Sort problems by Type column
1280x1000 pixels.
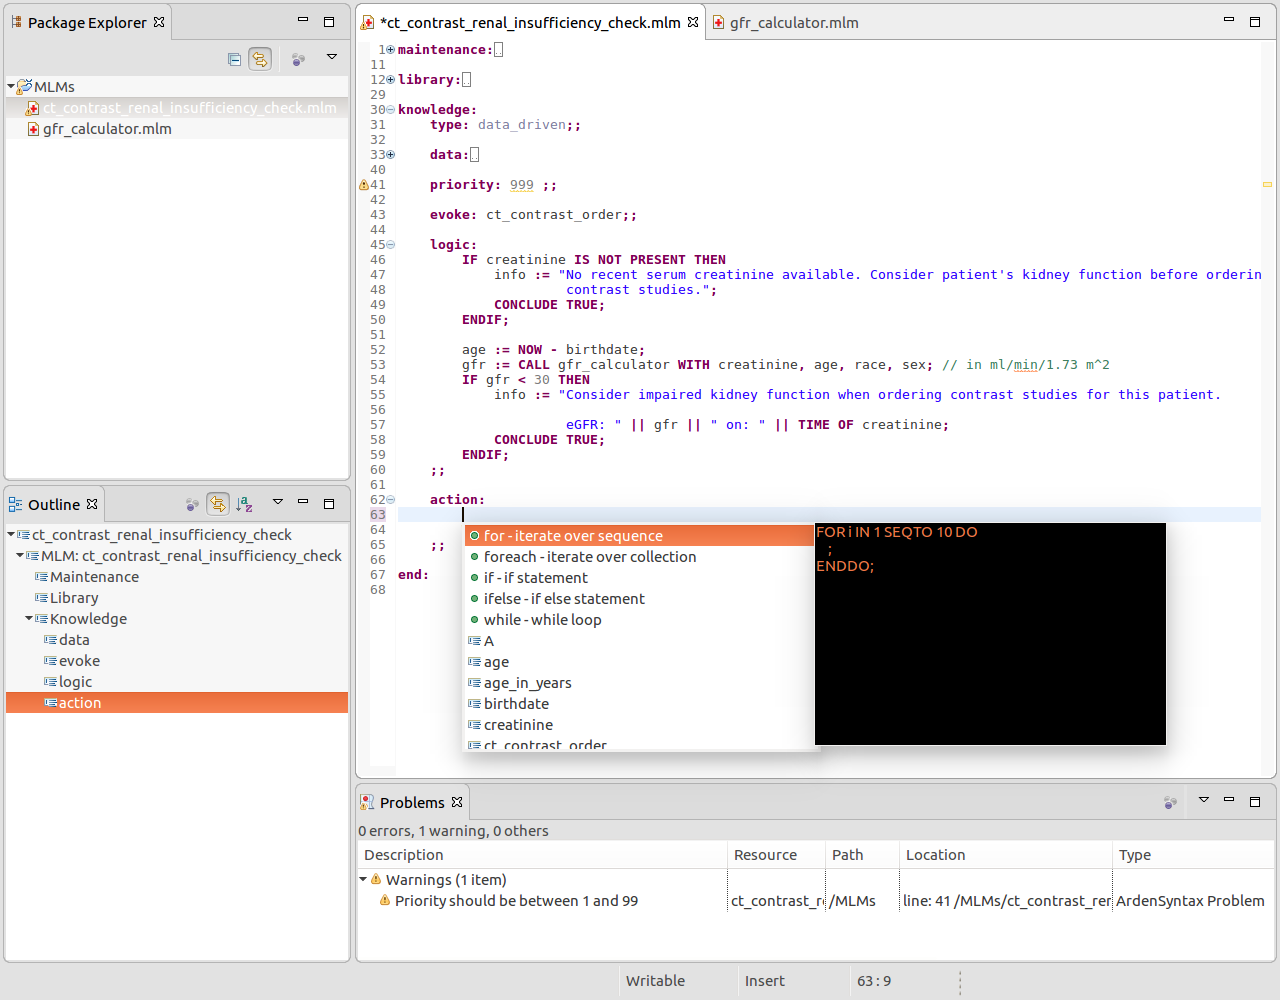1194,855
